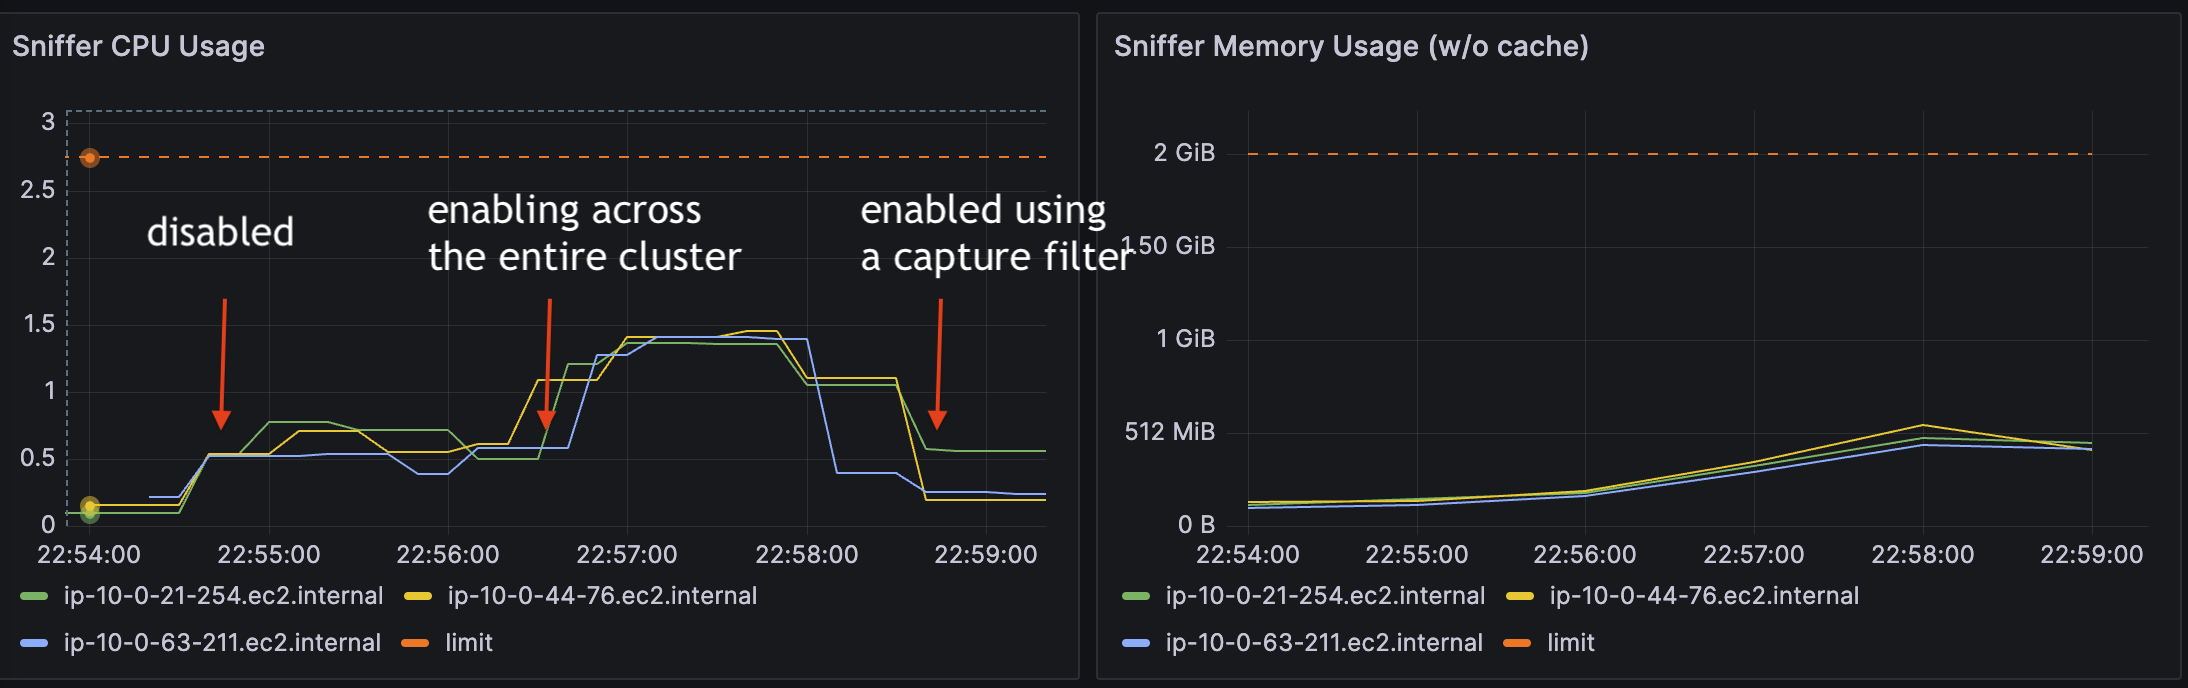Toggle ip-10-0-63-211.ec2.internal series in Memory legend
Screen dimensions: 2188x688
click(x=1324, y=643)
